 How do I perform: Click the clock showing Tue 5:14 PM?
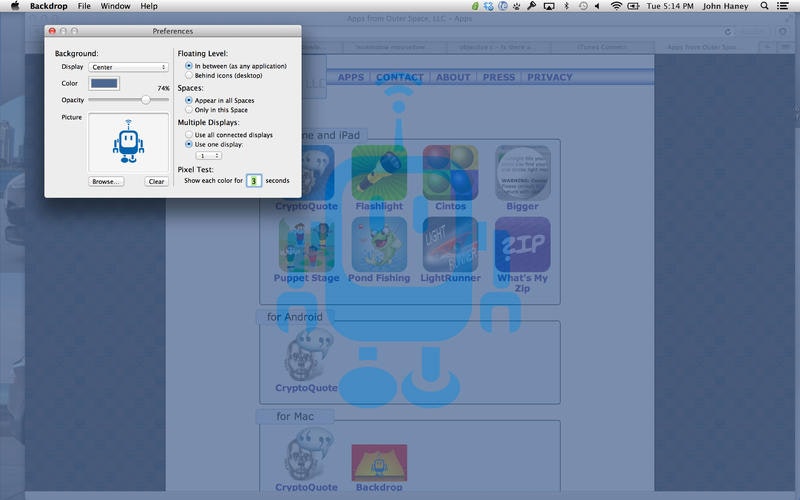coord(670,6)
